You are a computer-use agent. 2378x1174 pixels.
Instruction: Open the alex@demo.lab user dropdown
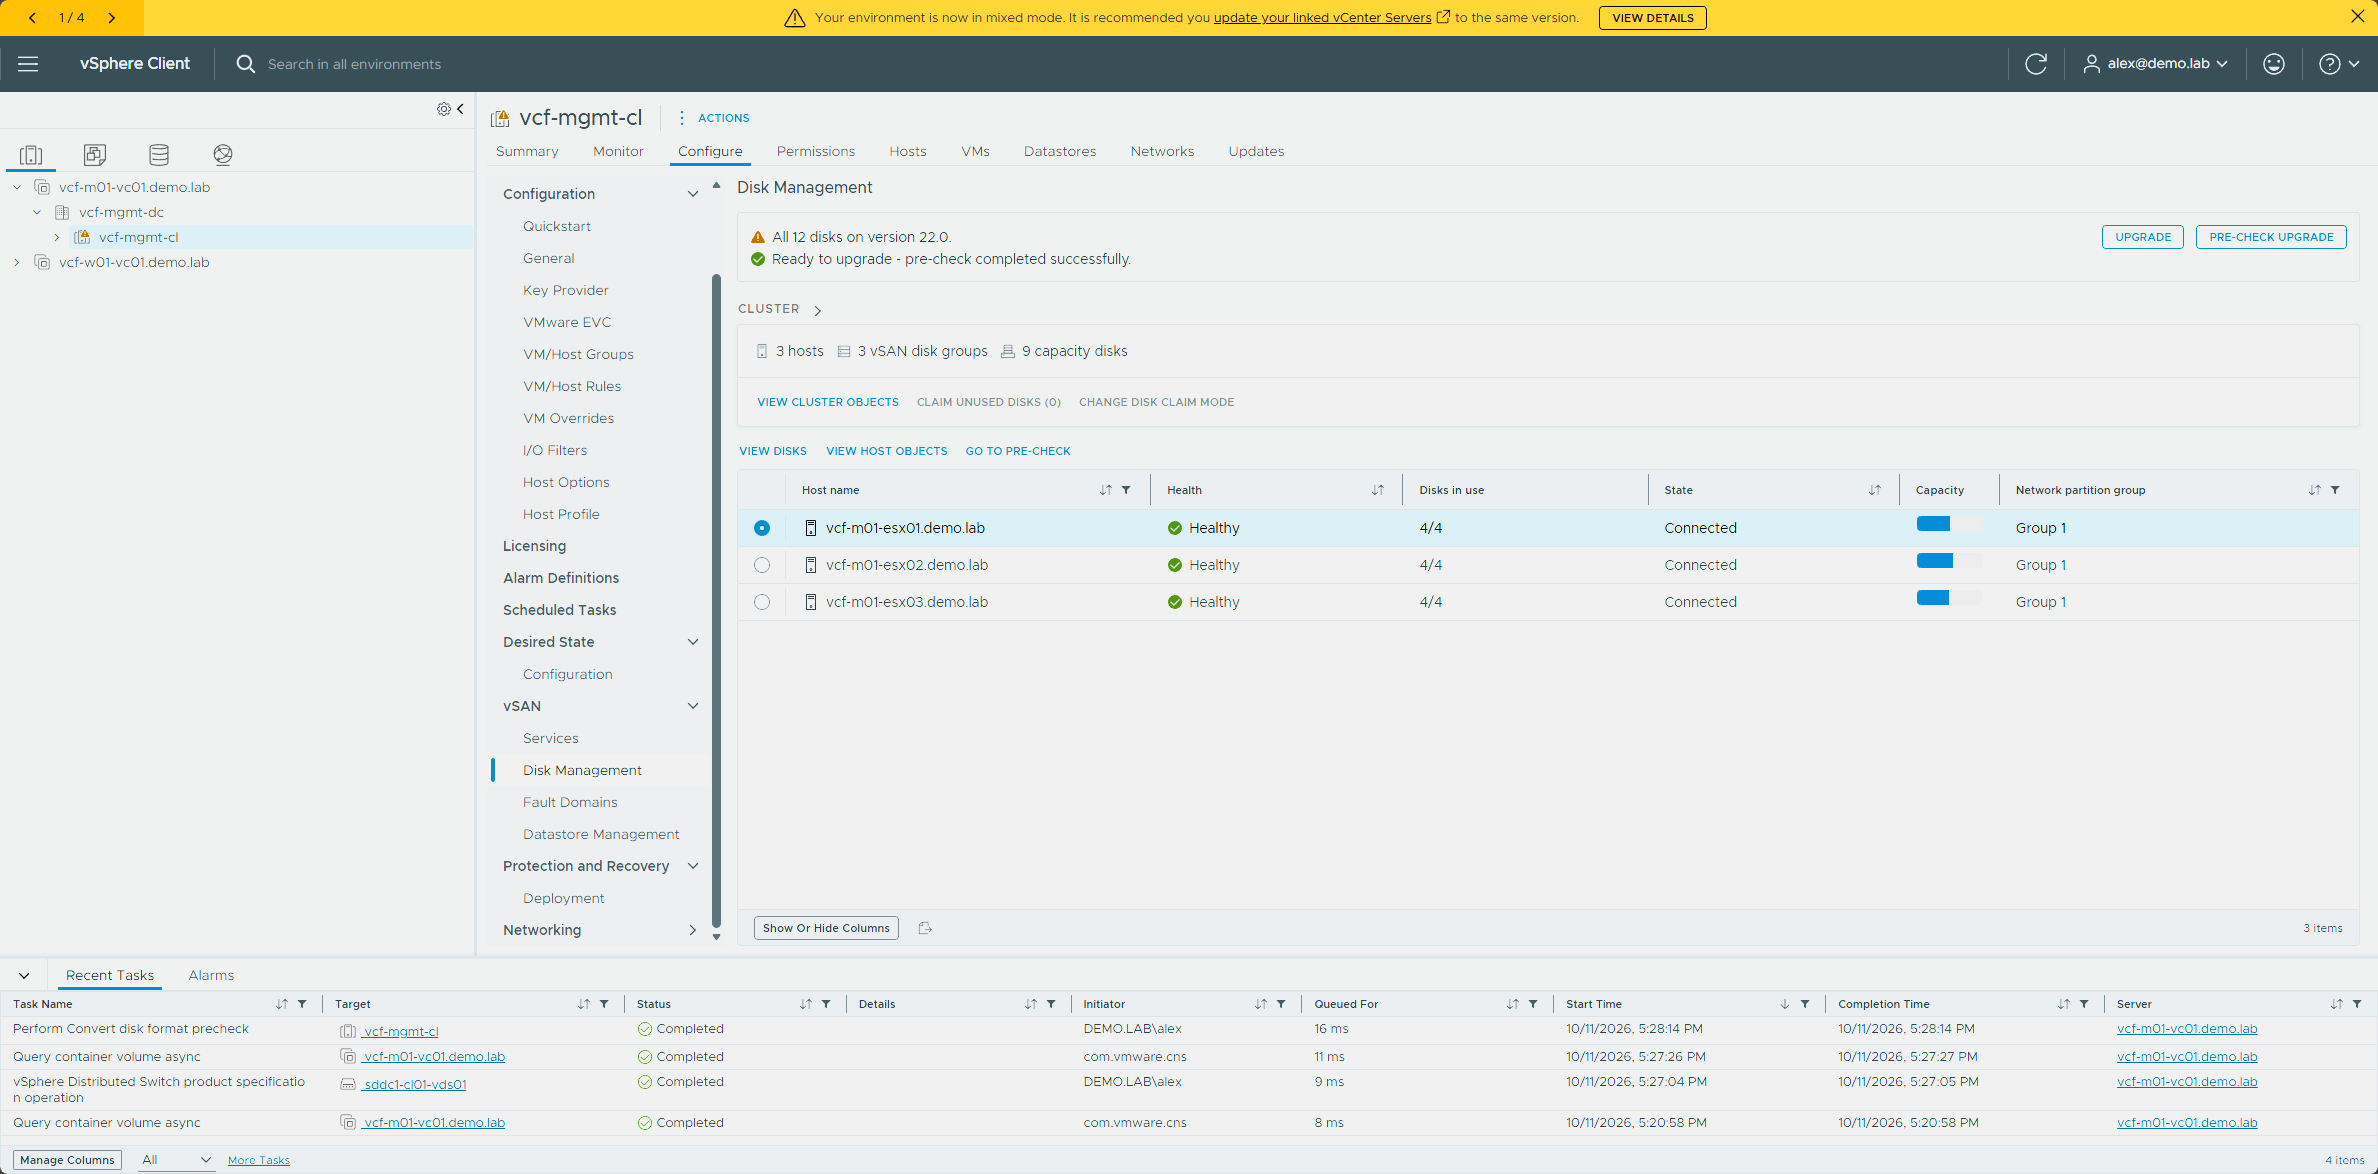[x=2155, y=64]
